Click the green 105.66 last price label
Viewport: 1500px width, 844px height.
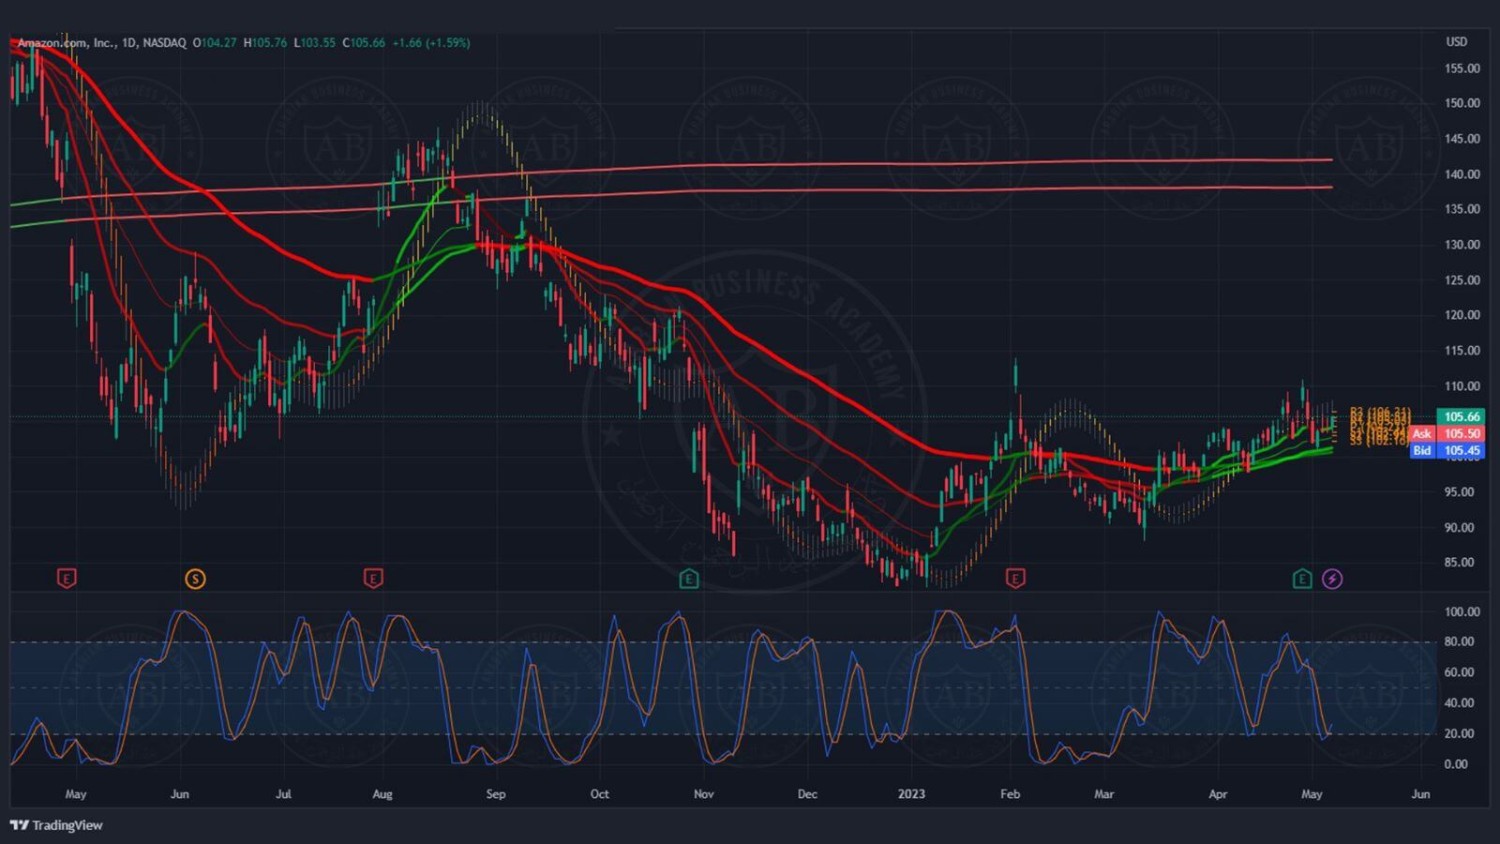[x=1461, y=416]
